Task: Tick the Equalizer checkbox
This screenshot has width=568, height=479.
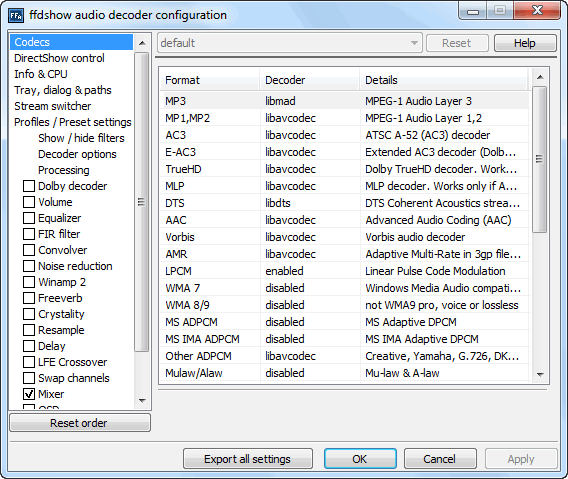Action: [x=29, y=218]
